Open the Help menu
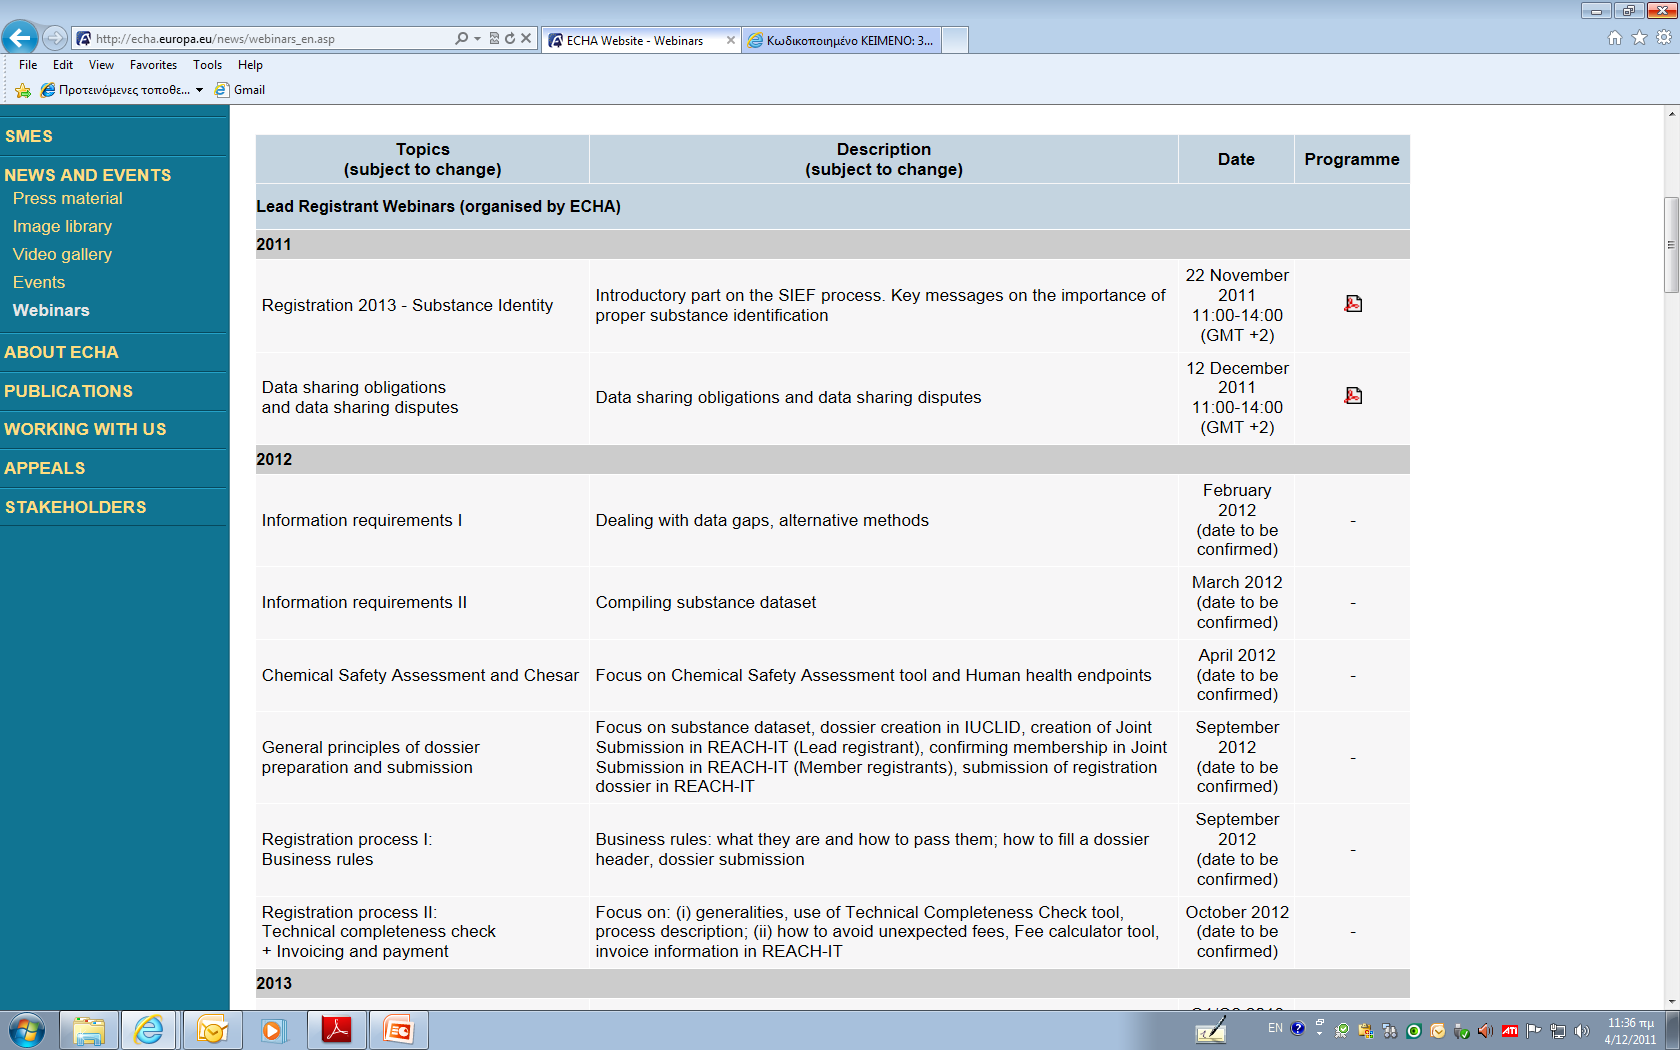The width and height of the screenshot is (1680, 1050). (x=250, y=65)
